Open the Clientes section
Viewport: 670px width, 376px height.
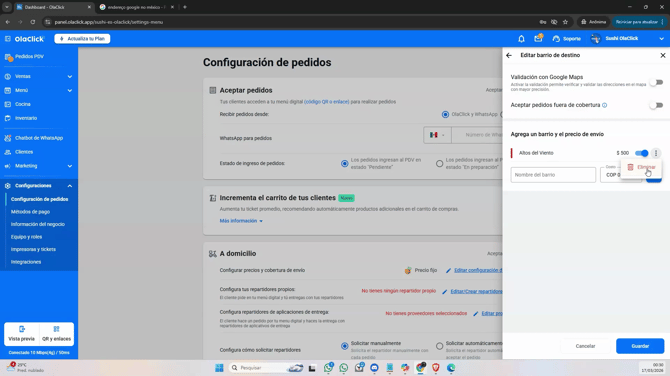click(x=24, y=152)
